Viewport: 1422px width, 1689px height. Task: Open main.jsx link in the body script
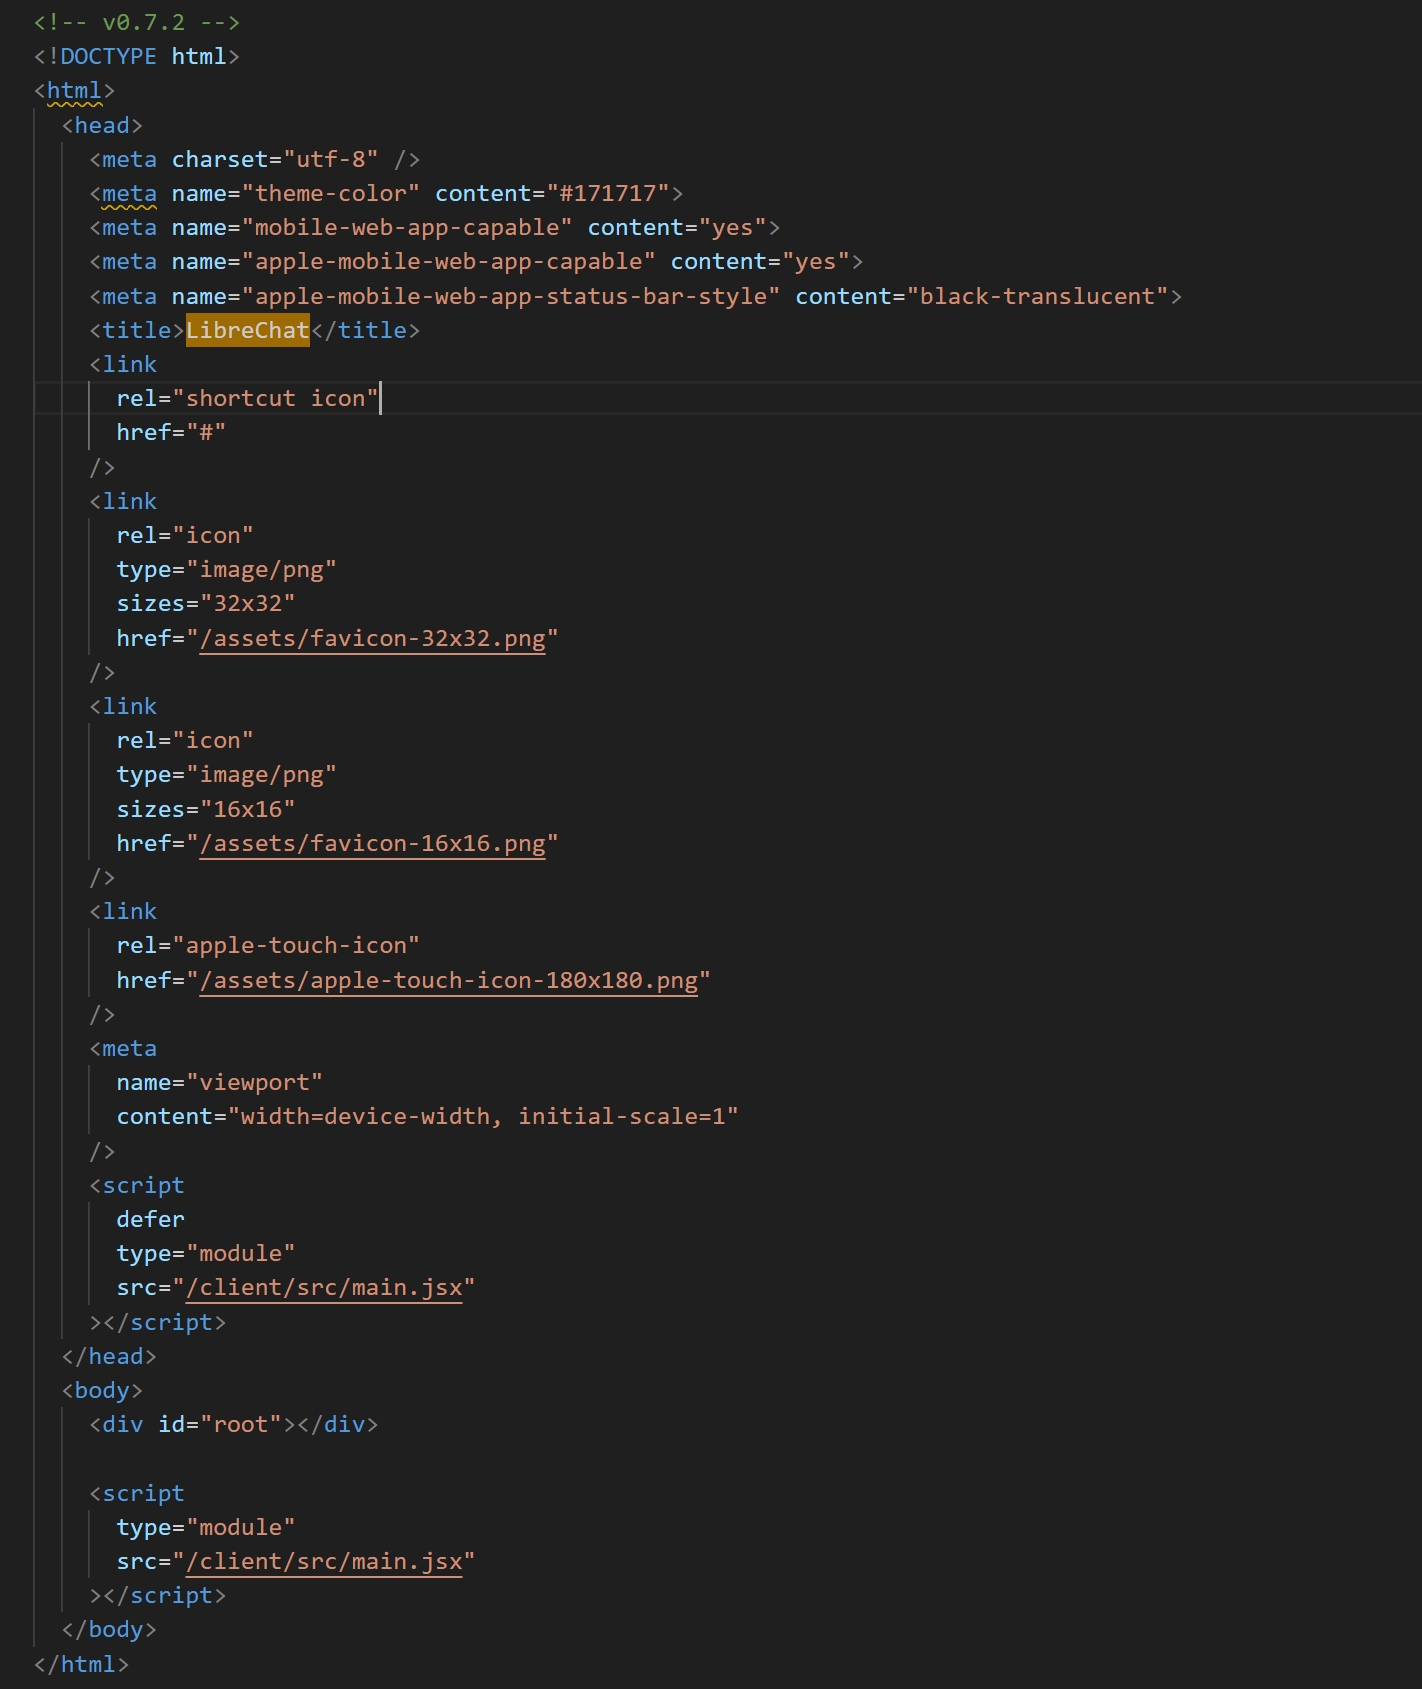coord(324,1561)
